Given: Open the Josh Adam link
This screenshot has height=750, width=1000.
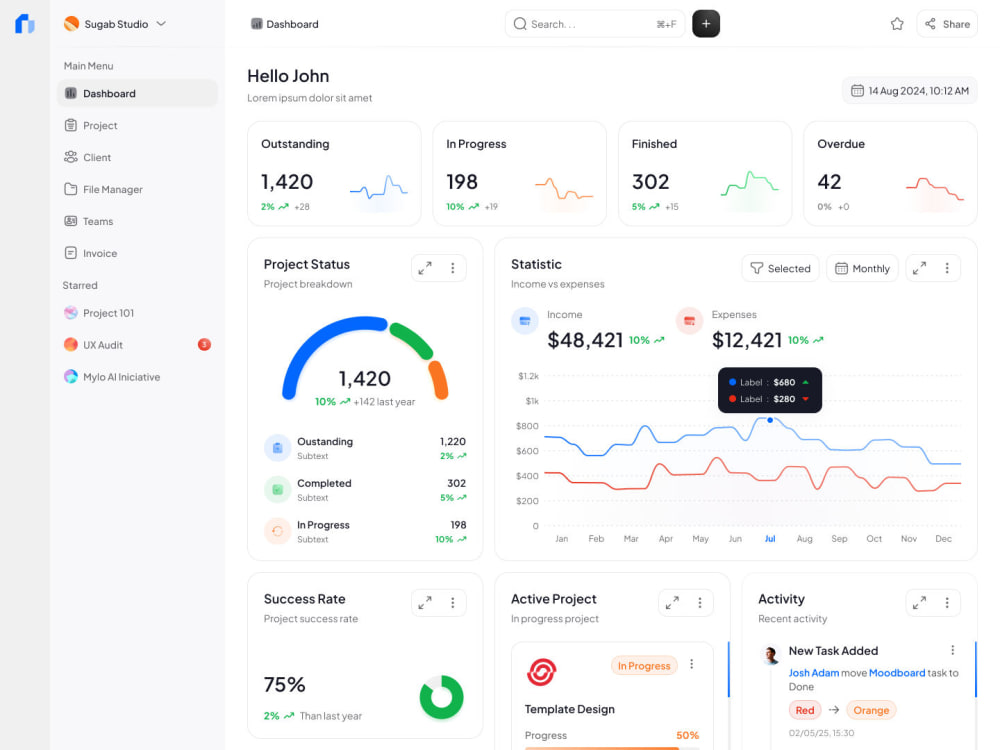Looking at the screenshot, I should point(814,673).
